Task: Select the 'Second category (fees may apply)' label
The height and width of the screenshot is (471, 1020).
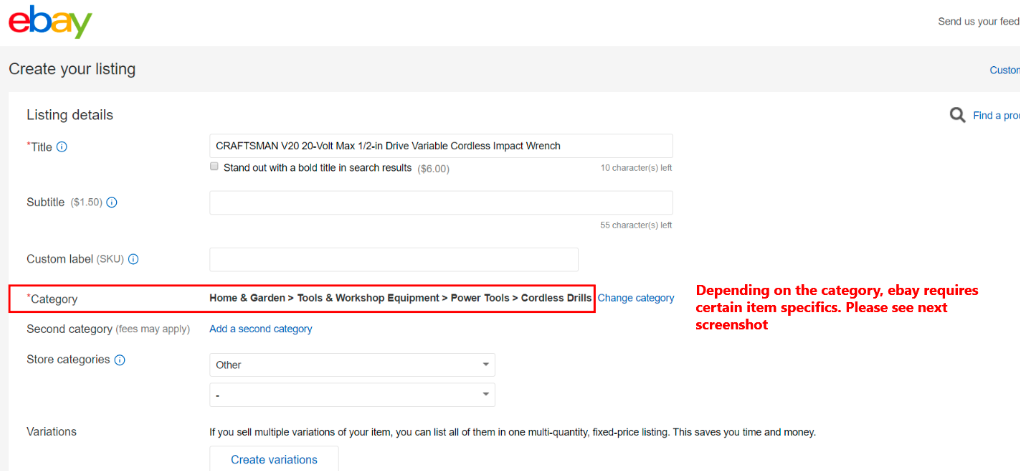Action: coord(108,329)
